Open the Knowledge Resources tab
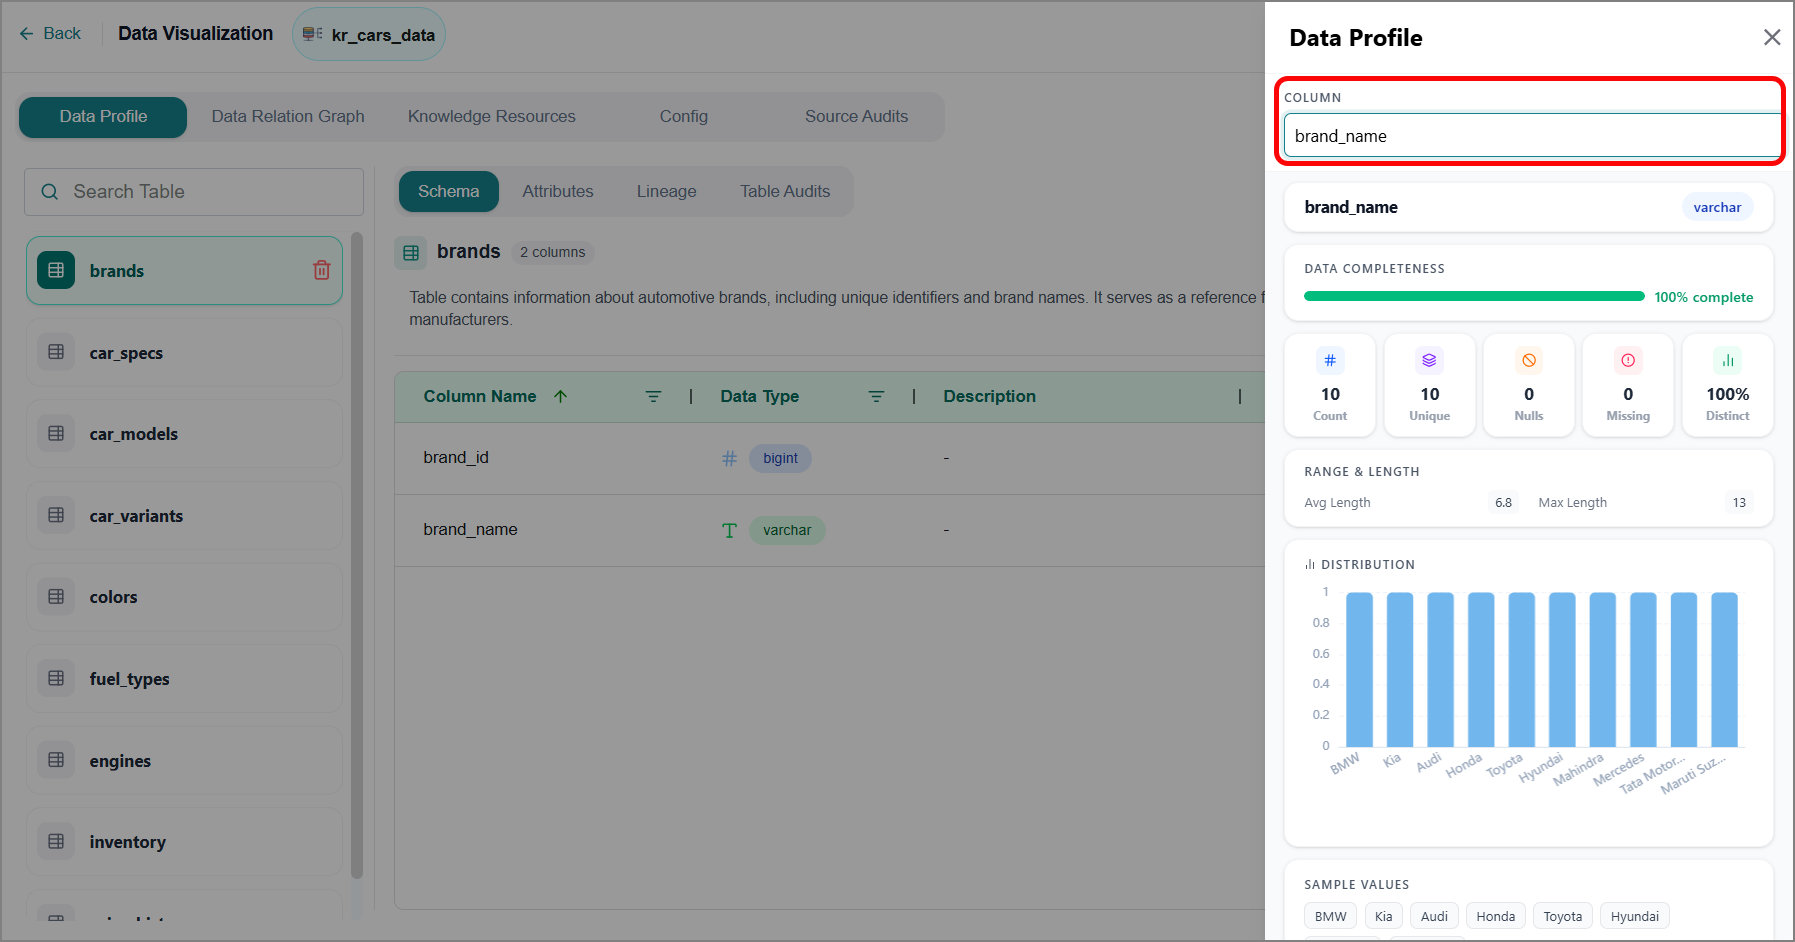 click(492, 117)
